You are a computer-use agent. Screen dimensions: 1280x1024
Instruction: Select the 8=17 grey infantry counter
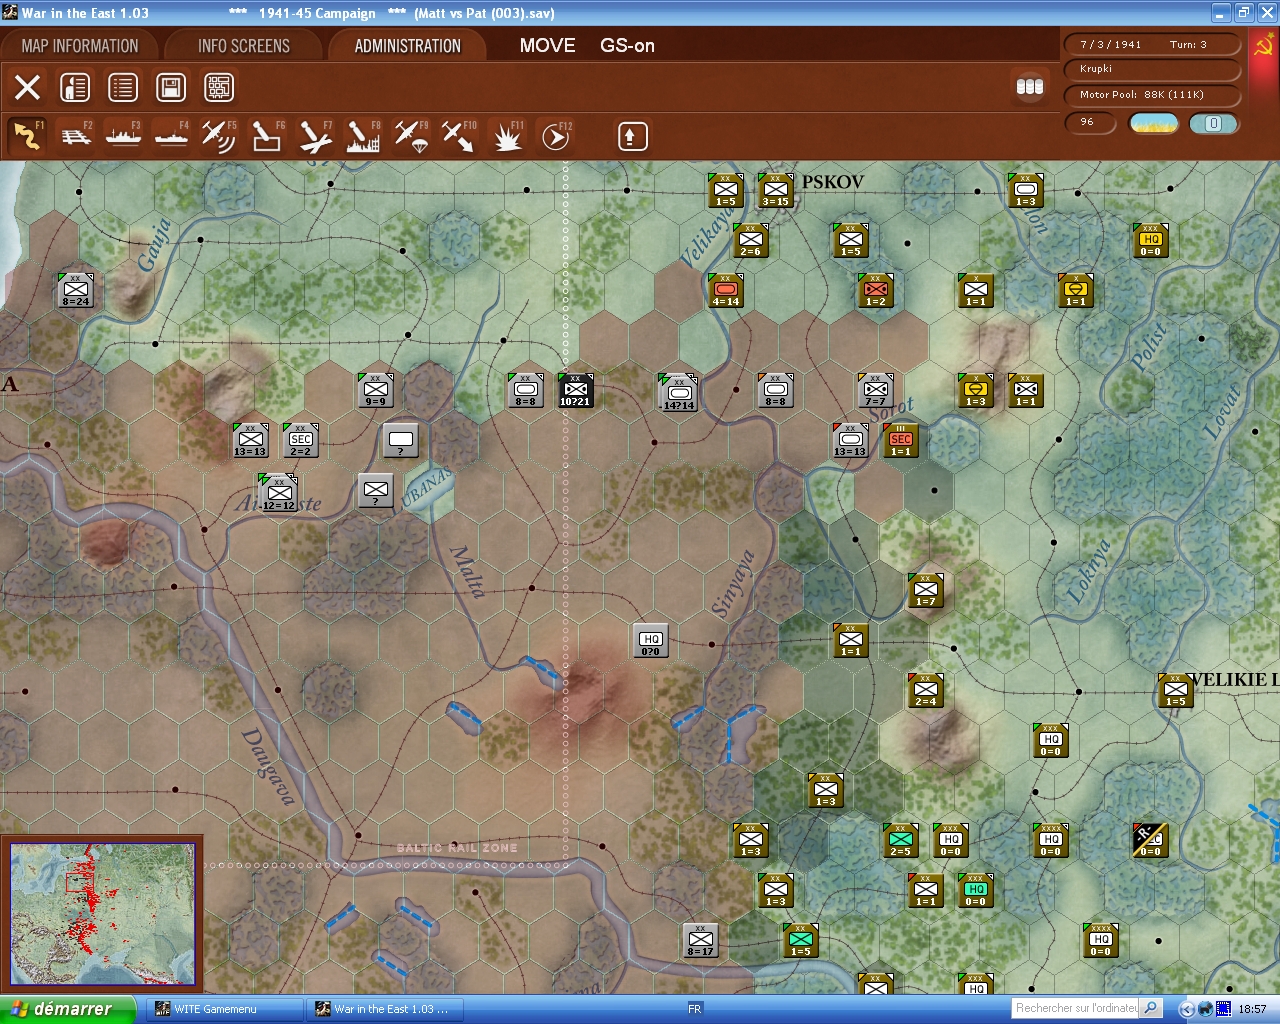click(x=700, y=940)
